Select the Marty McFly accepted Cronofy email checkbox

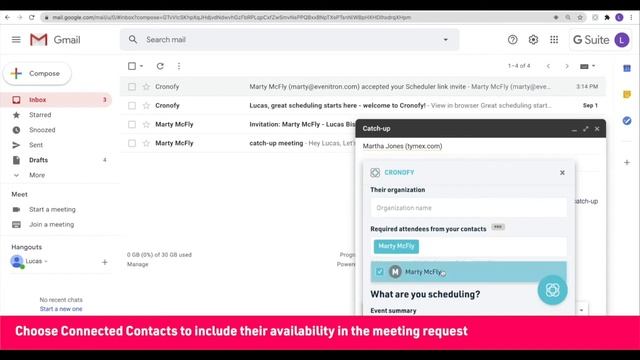(x=132, y=87)
